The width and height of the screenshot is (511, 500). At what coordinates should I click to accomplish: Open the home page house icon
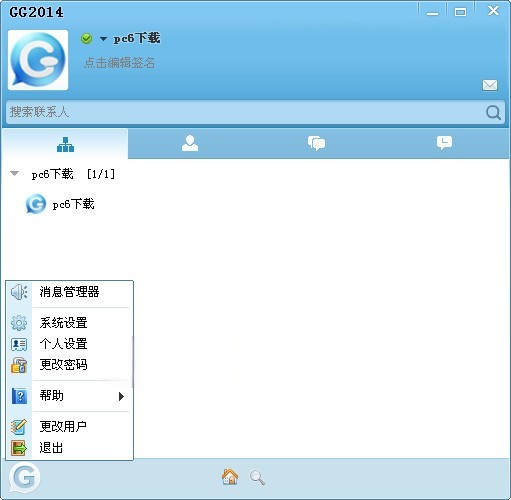tap(230, 477)
